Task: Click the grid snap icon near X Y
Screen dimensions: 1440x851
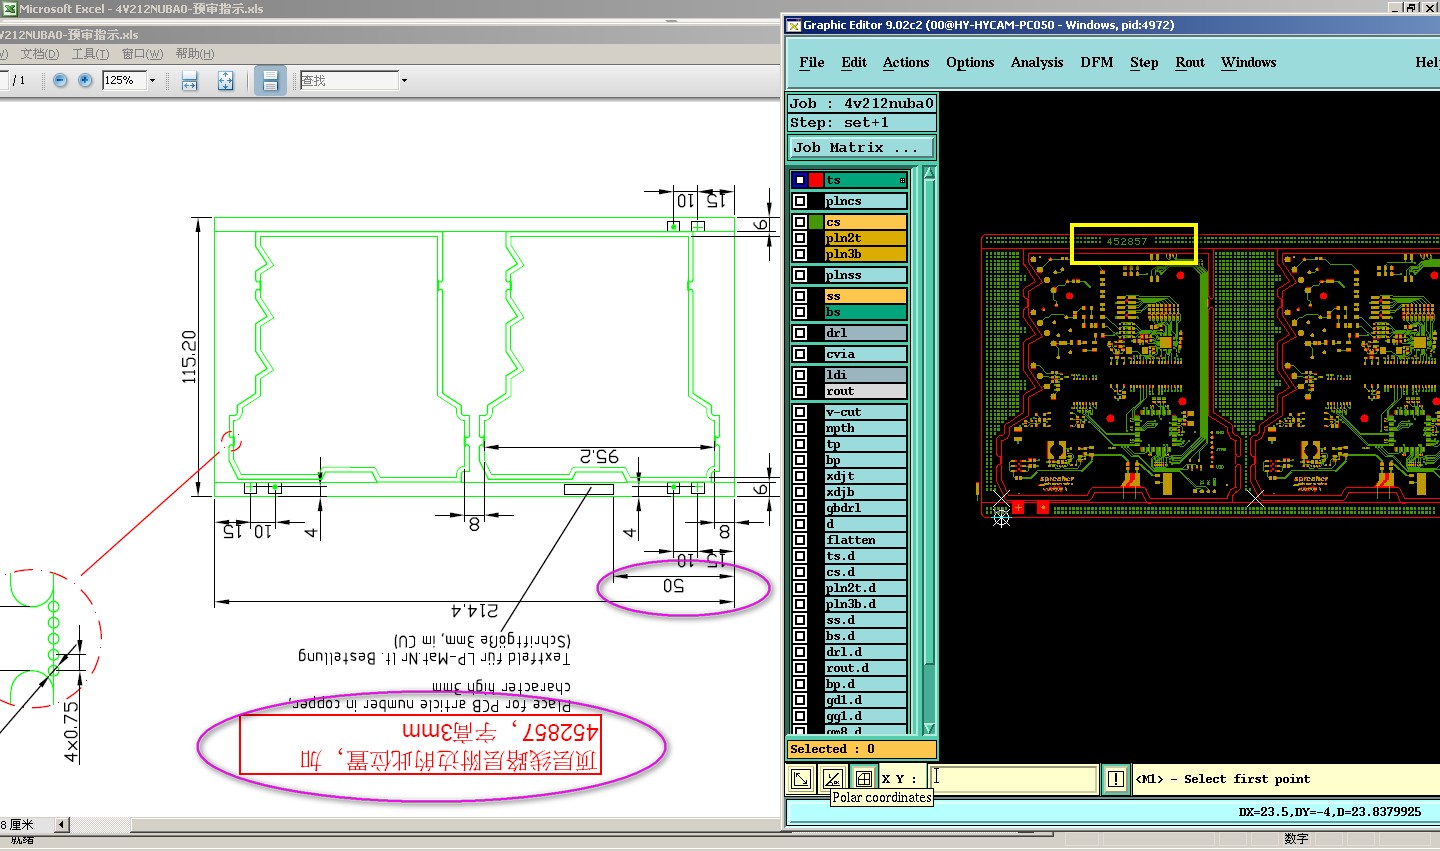Action: 864,778
